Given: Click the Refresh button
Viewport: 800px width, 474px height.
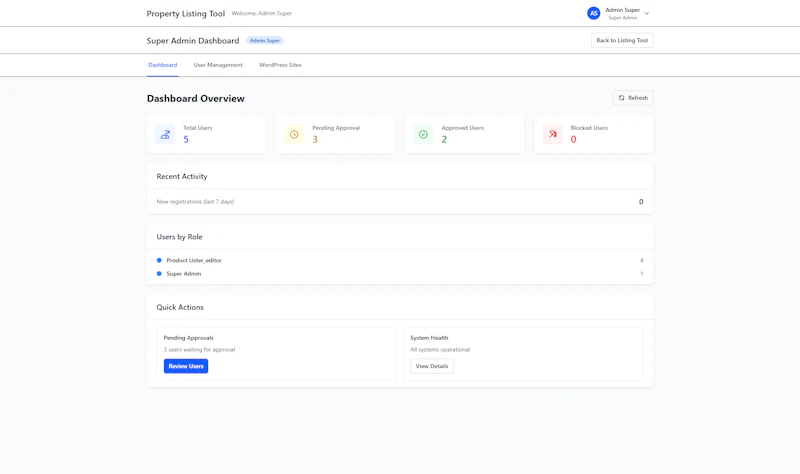Looking at the screenshot, I should [x=633, y=98].
